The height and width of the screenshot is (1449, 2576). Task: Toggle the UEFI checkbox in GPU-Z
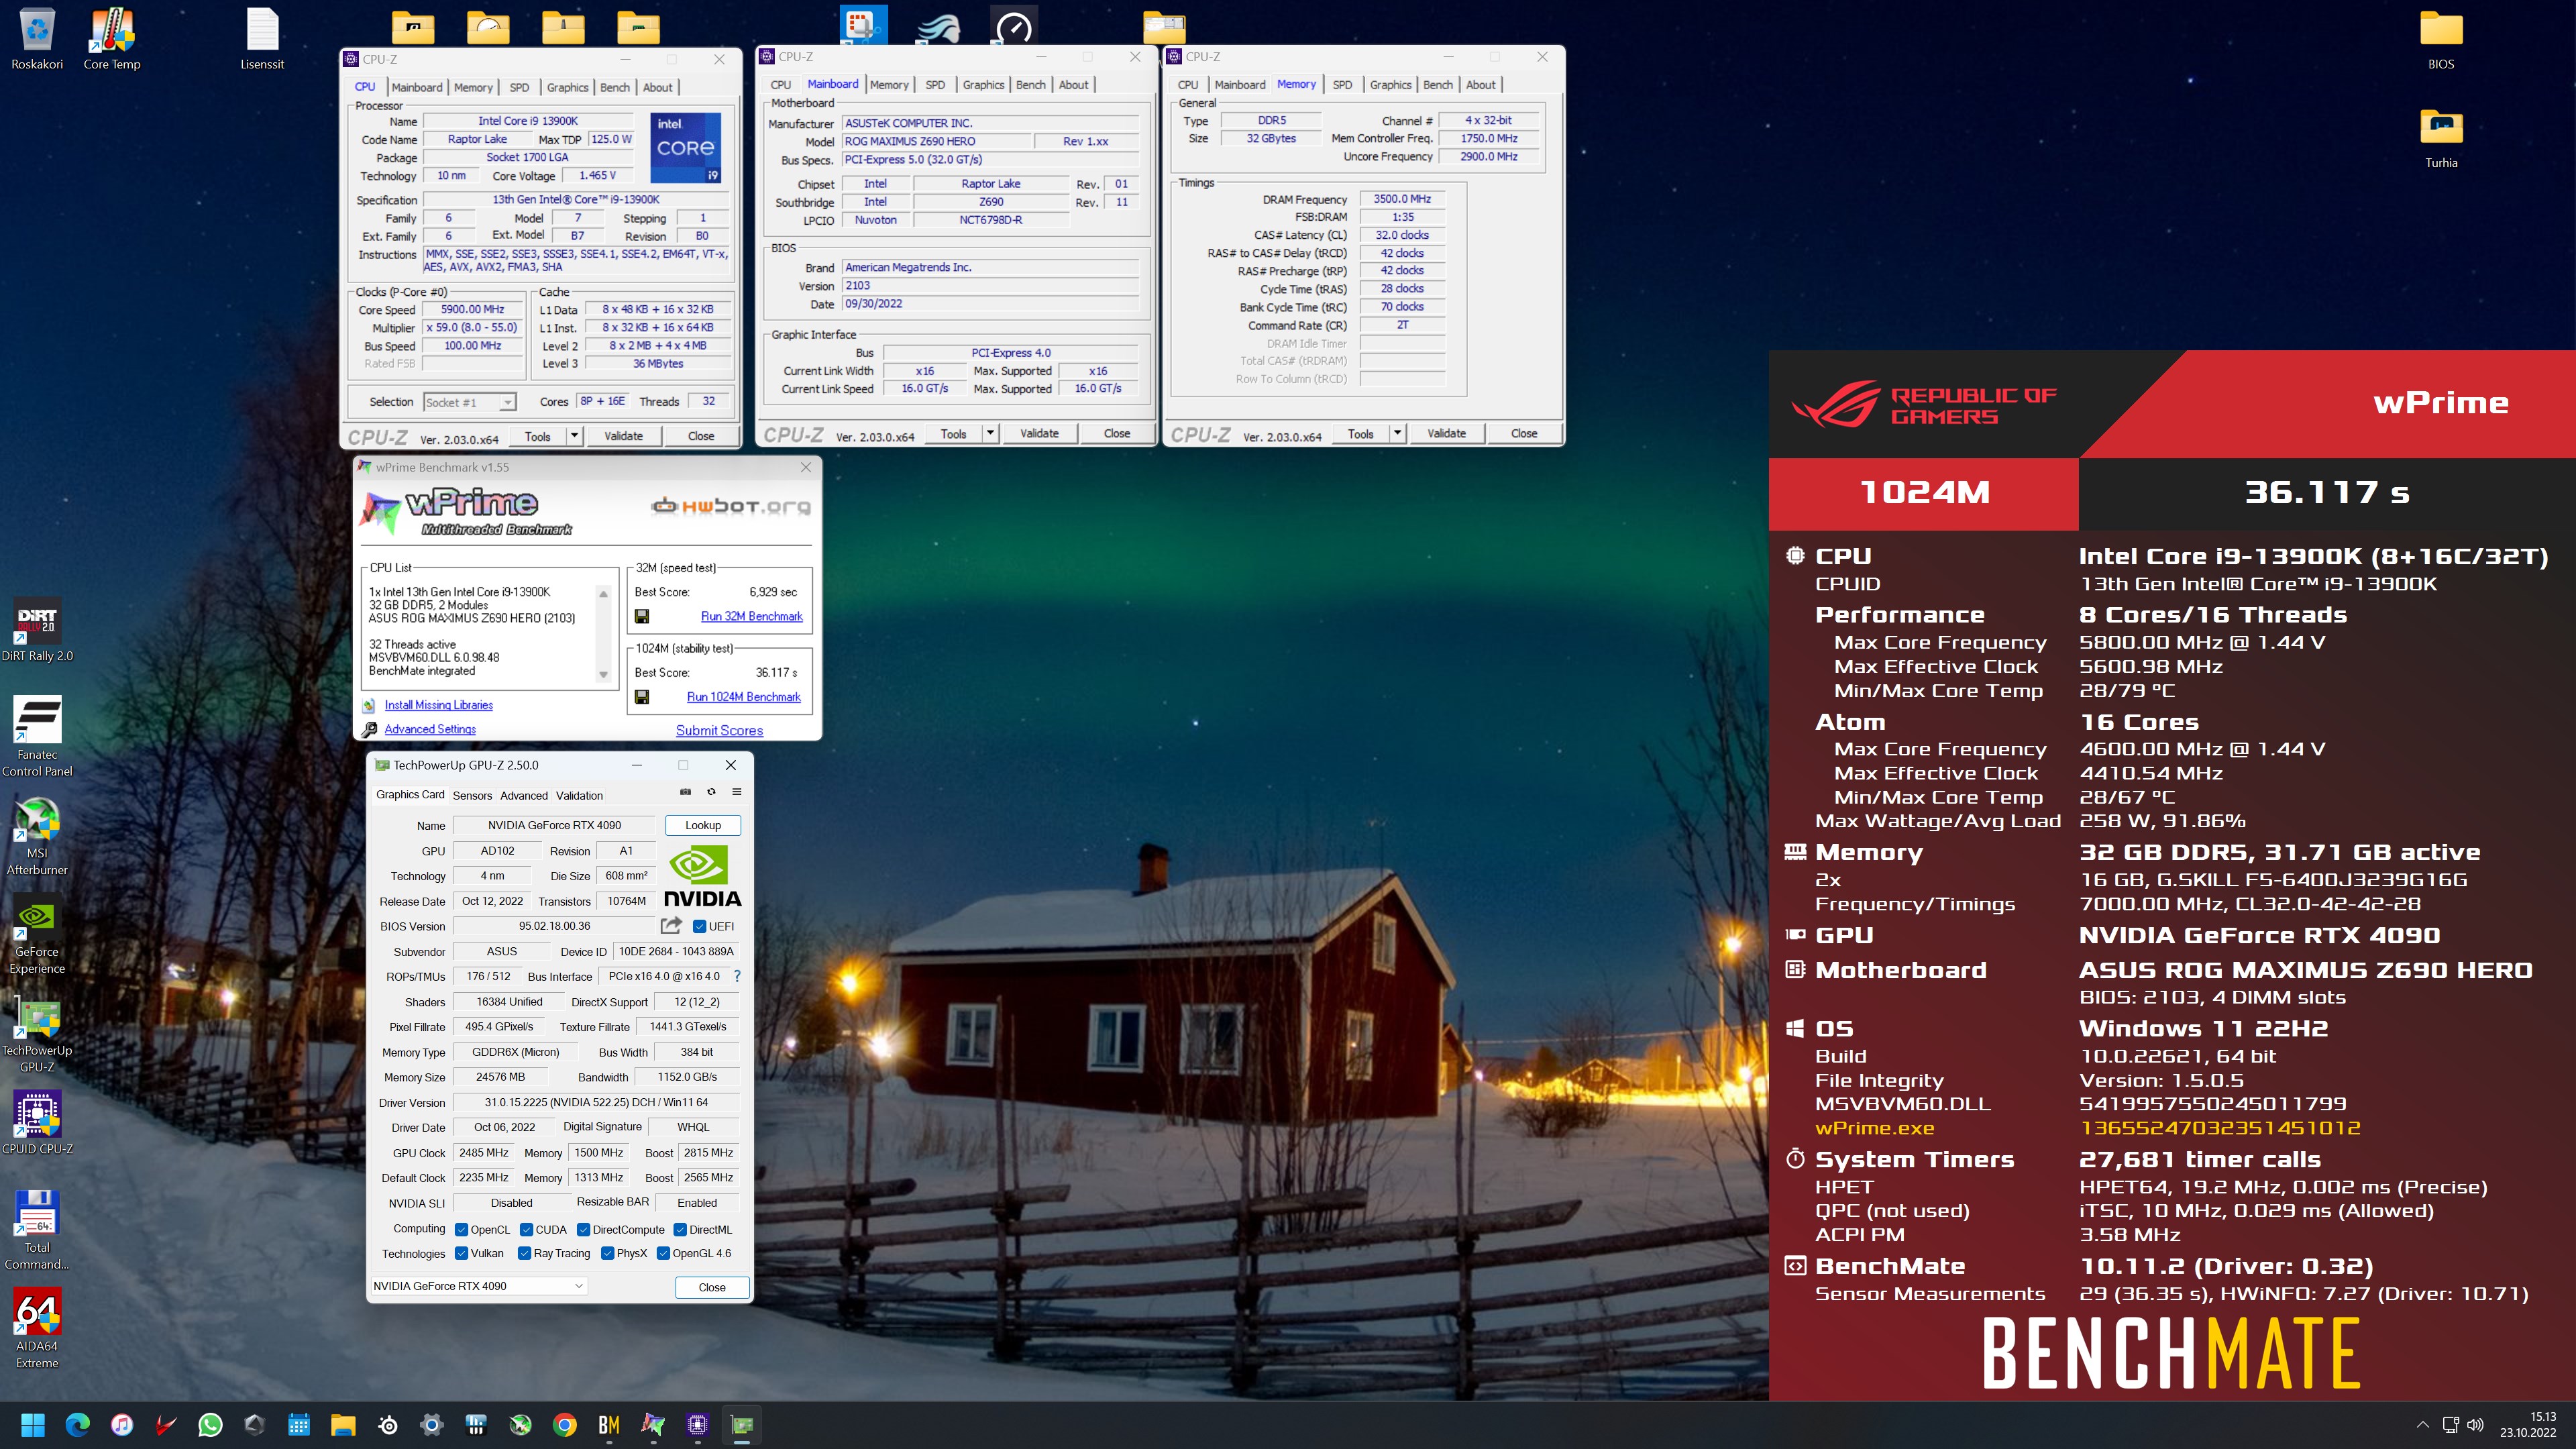(x=700, y=926)
